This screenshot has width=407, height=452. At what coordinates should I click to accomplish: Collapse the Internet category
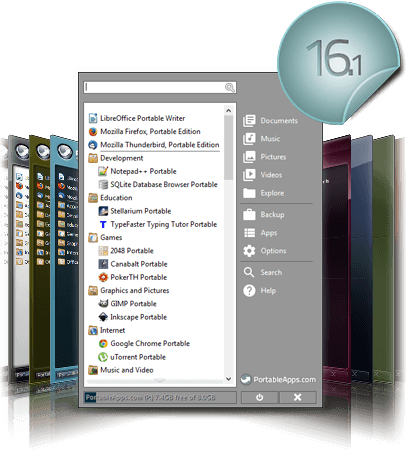[93, 330]
